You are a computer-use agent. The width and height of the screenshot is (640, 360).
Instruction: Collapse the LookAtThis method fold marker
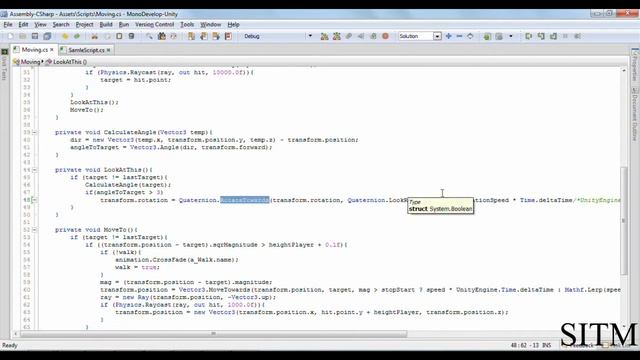coord(34,170)
